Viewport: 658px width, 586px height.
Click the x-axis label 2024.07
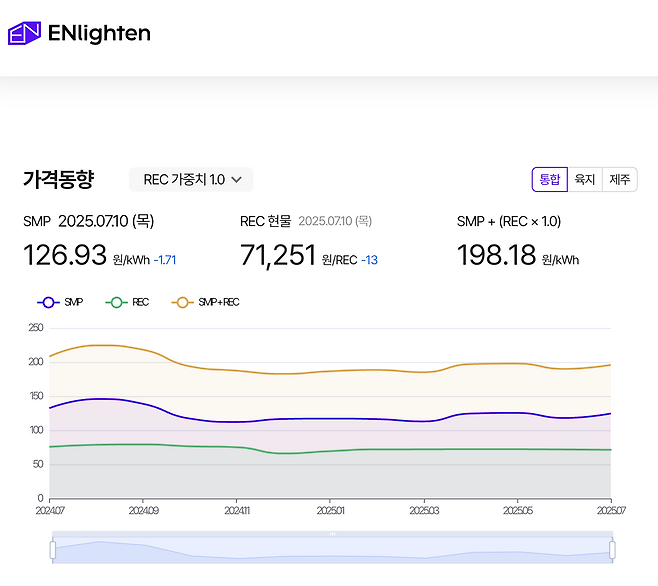[50, 510]
